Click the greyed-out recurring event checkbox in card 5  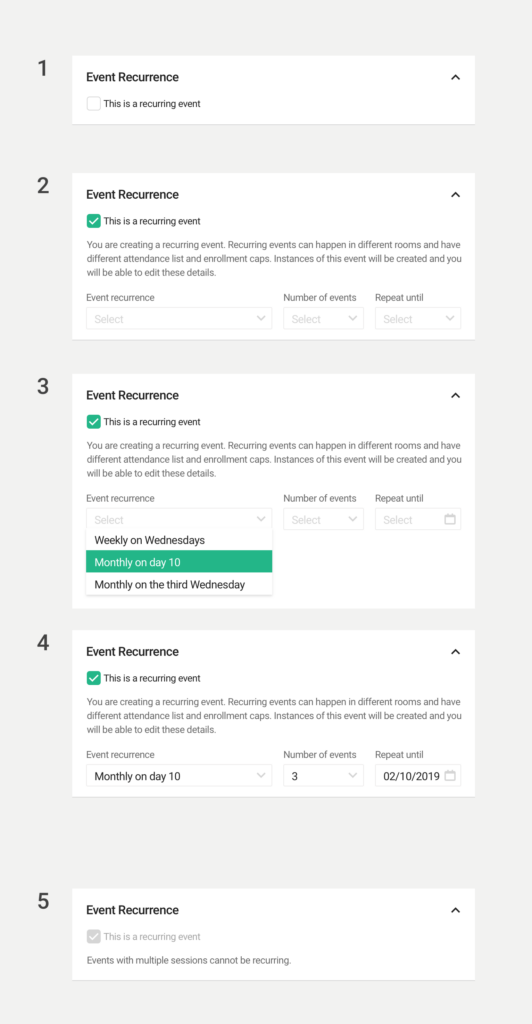(x=93, y=936)
